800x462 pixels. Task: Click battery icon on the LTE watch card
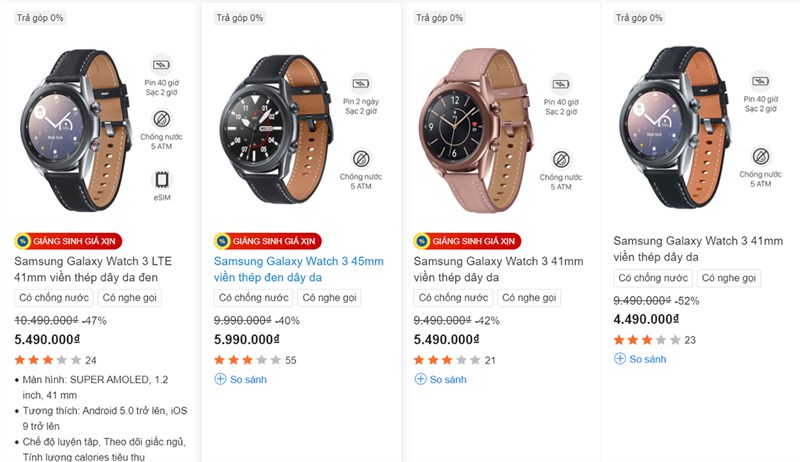[x=161, y=66]
